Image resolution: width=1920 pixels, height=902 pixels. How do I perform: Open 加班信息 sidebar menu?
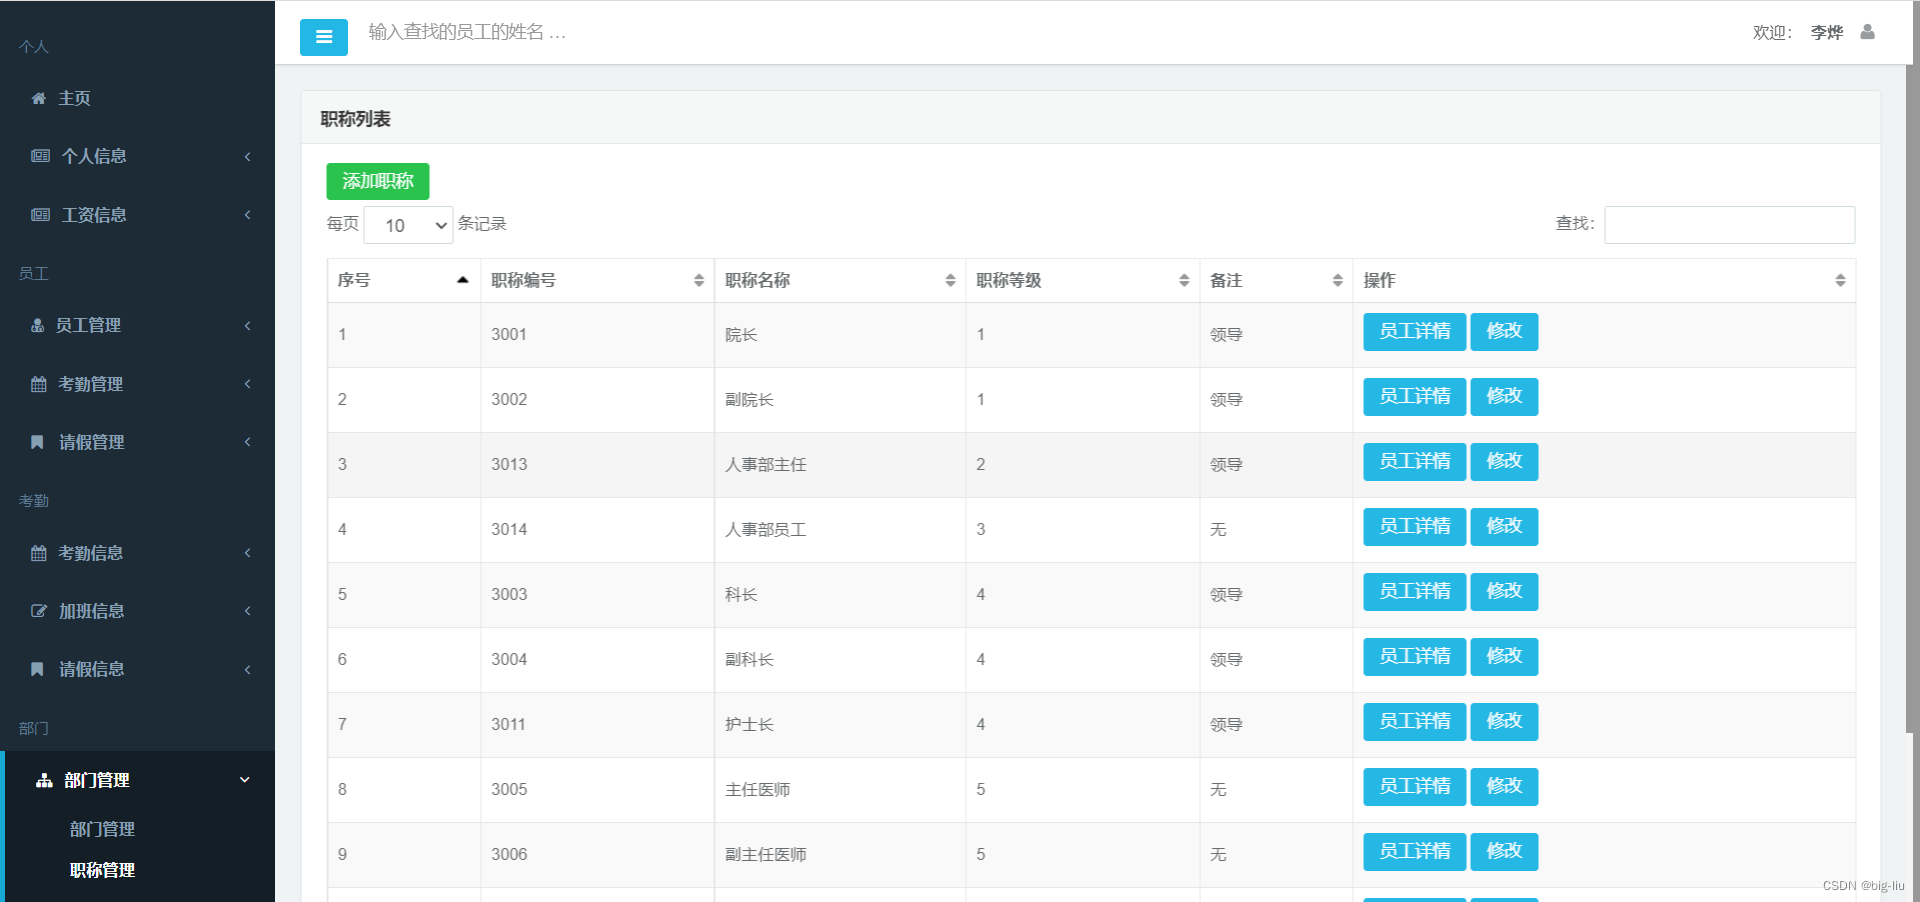click(137, 611)
